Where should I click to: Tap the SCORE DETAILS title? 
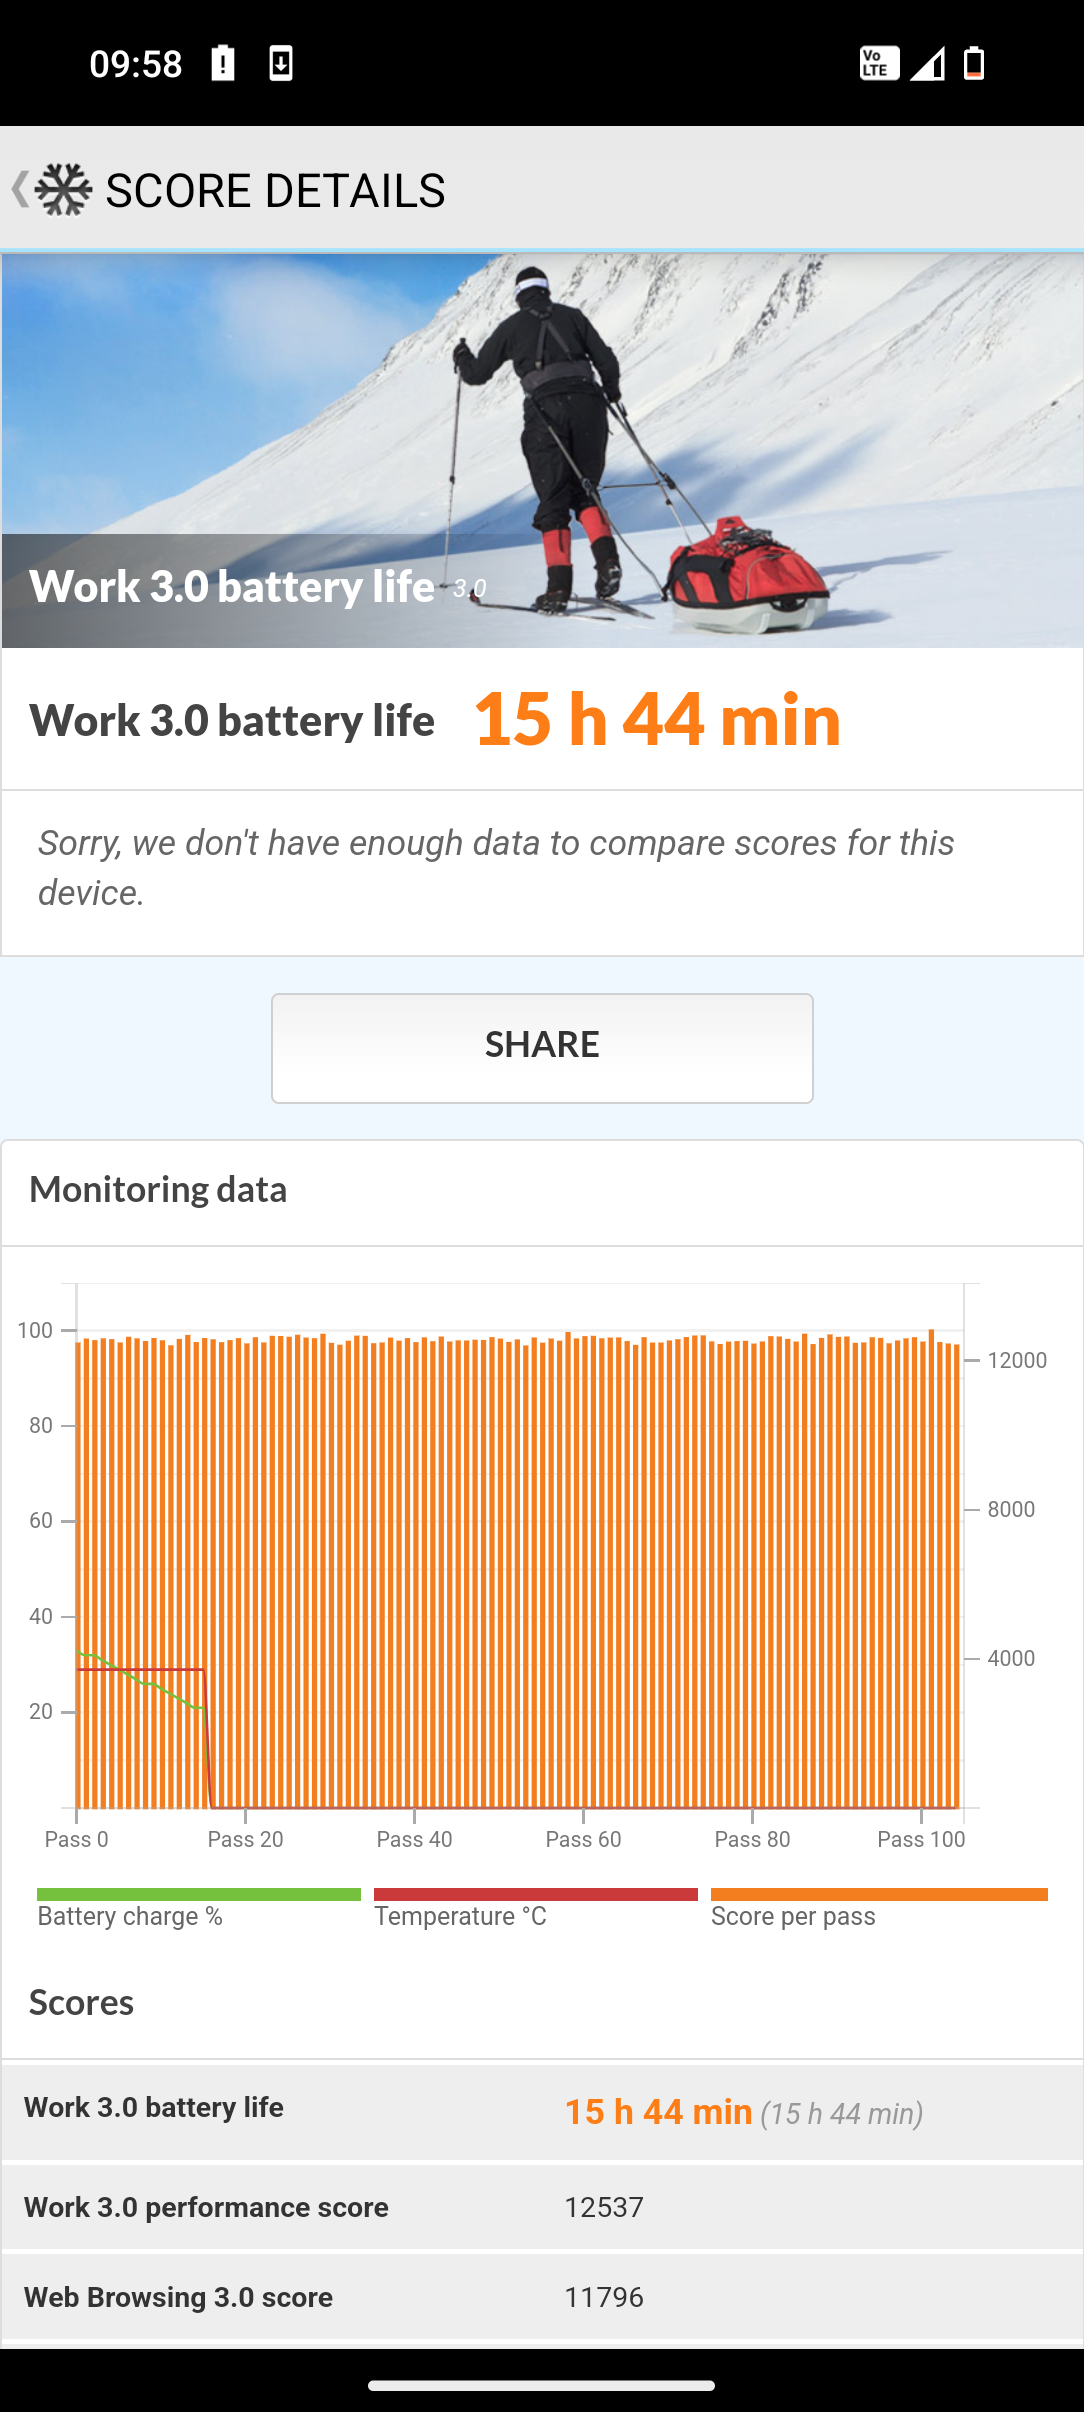click(275, 190)
